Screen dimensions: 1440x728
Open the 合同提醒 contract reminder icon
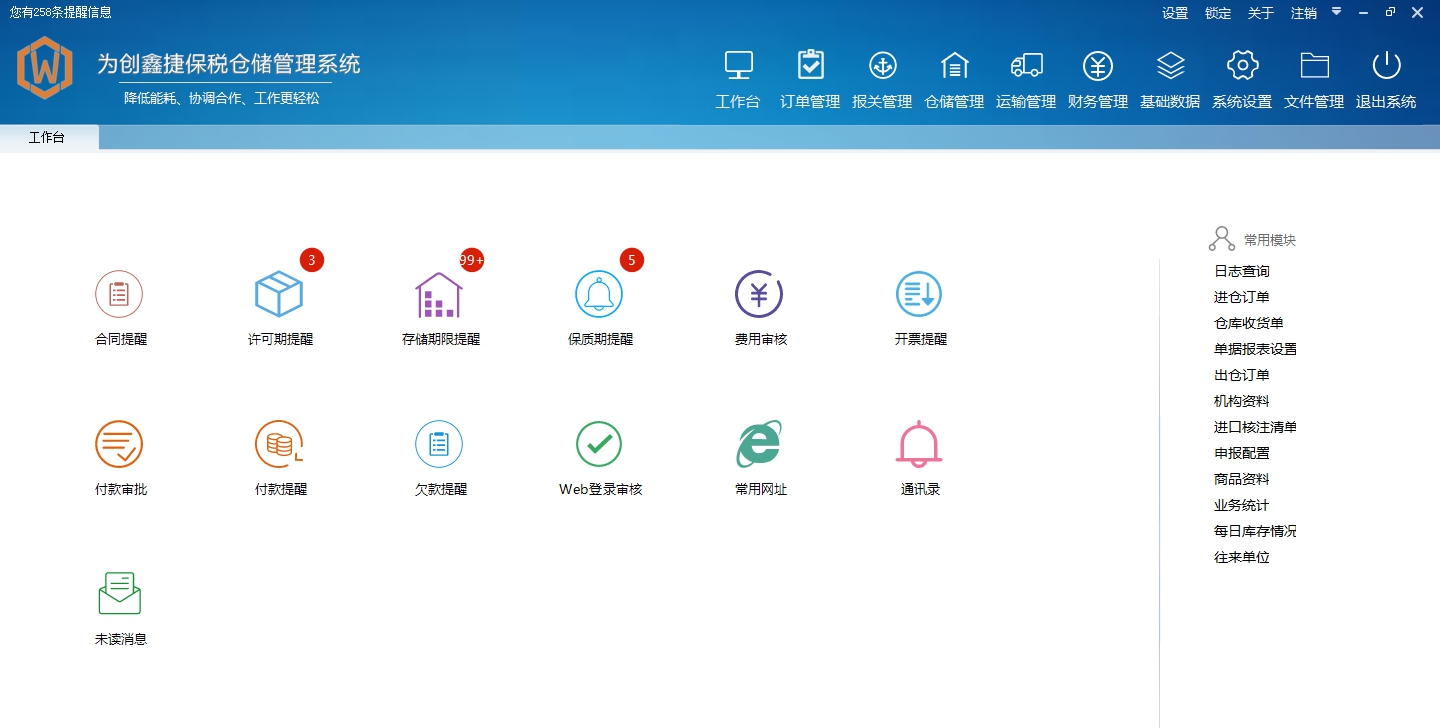119,295
